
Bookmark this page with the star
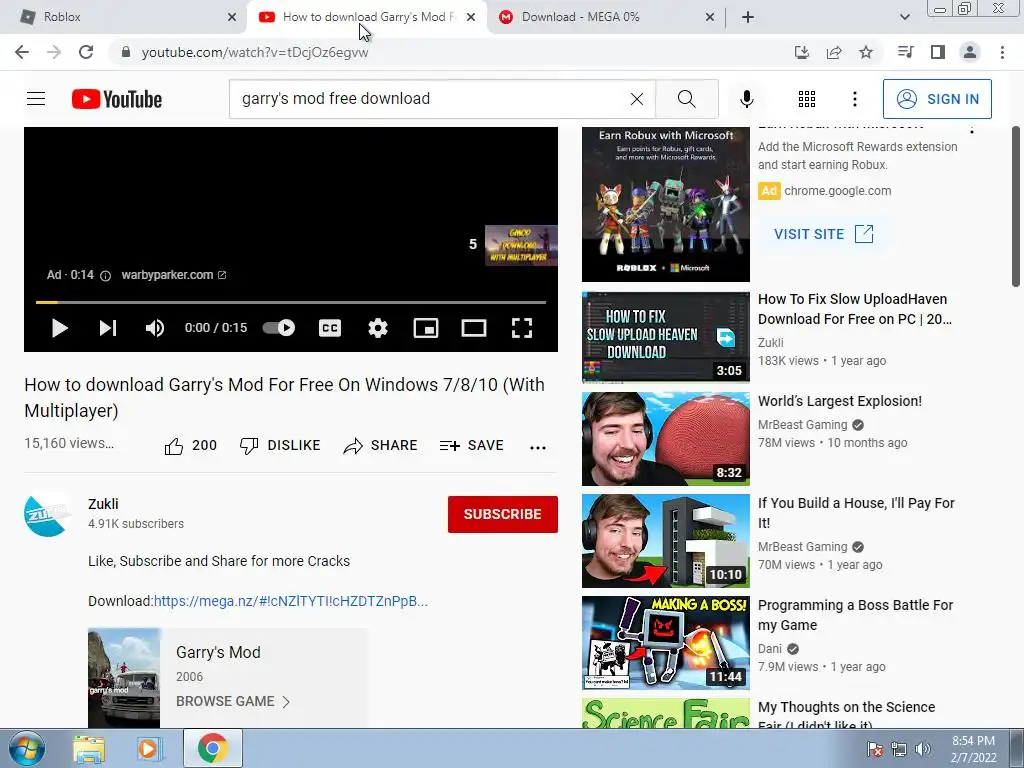click(866, 52)
